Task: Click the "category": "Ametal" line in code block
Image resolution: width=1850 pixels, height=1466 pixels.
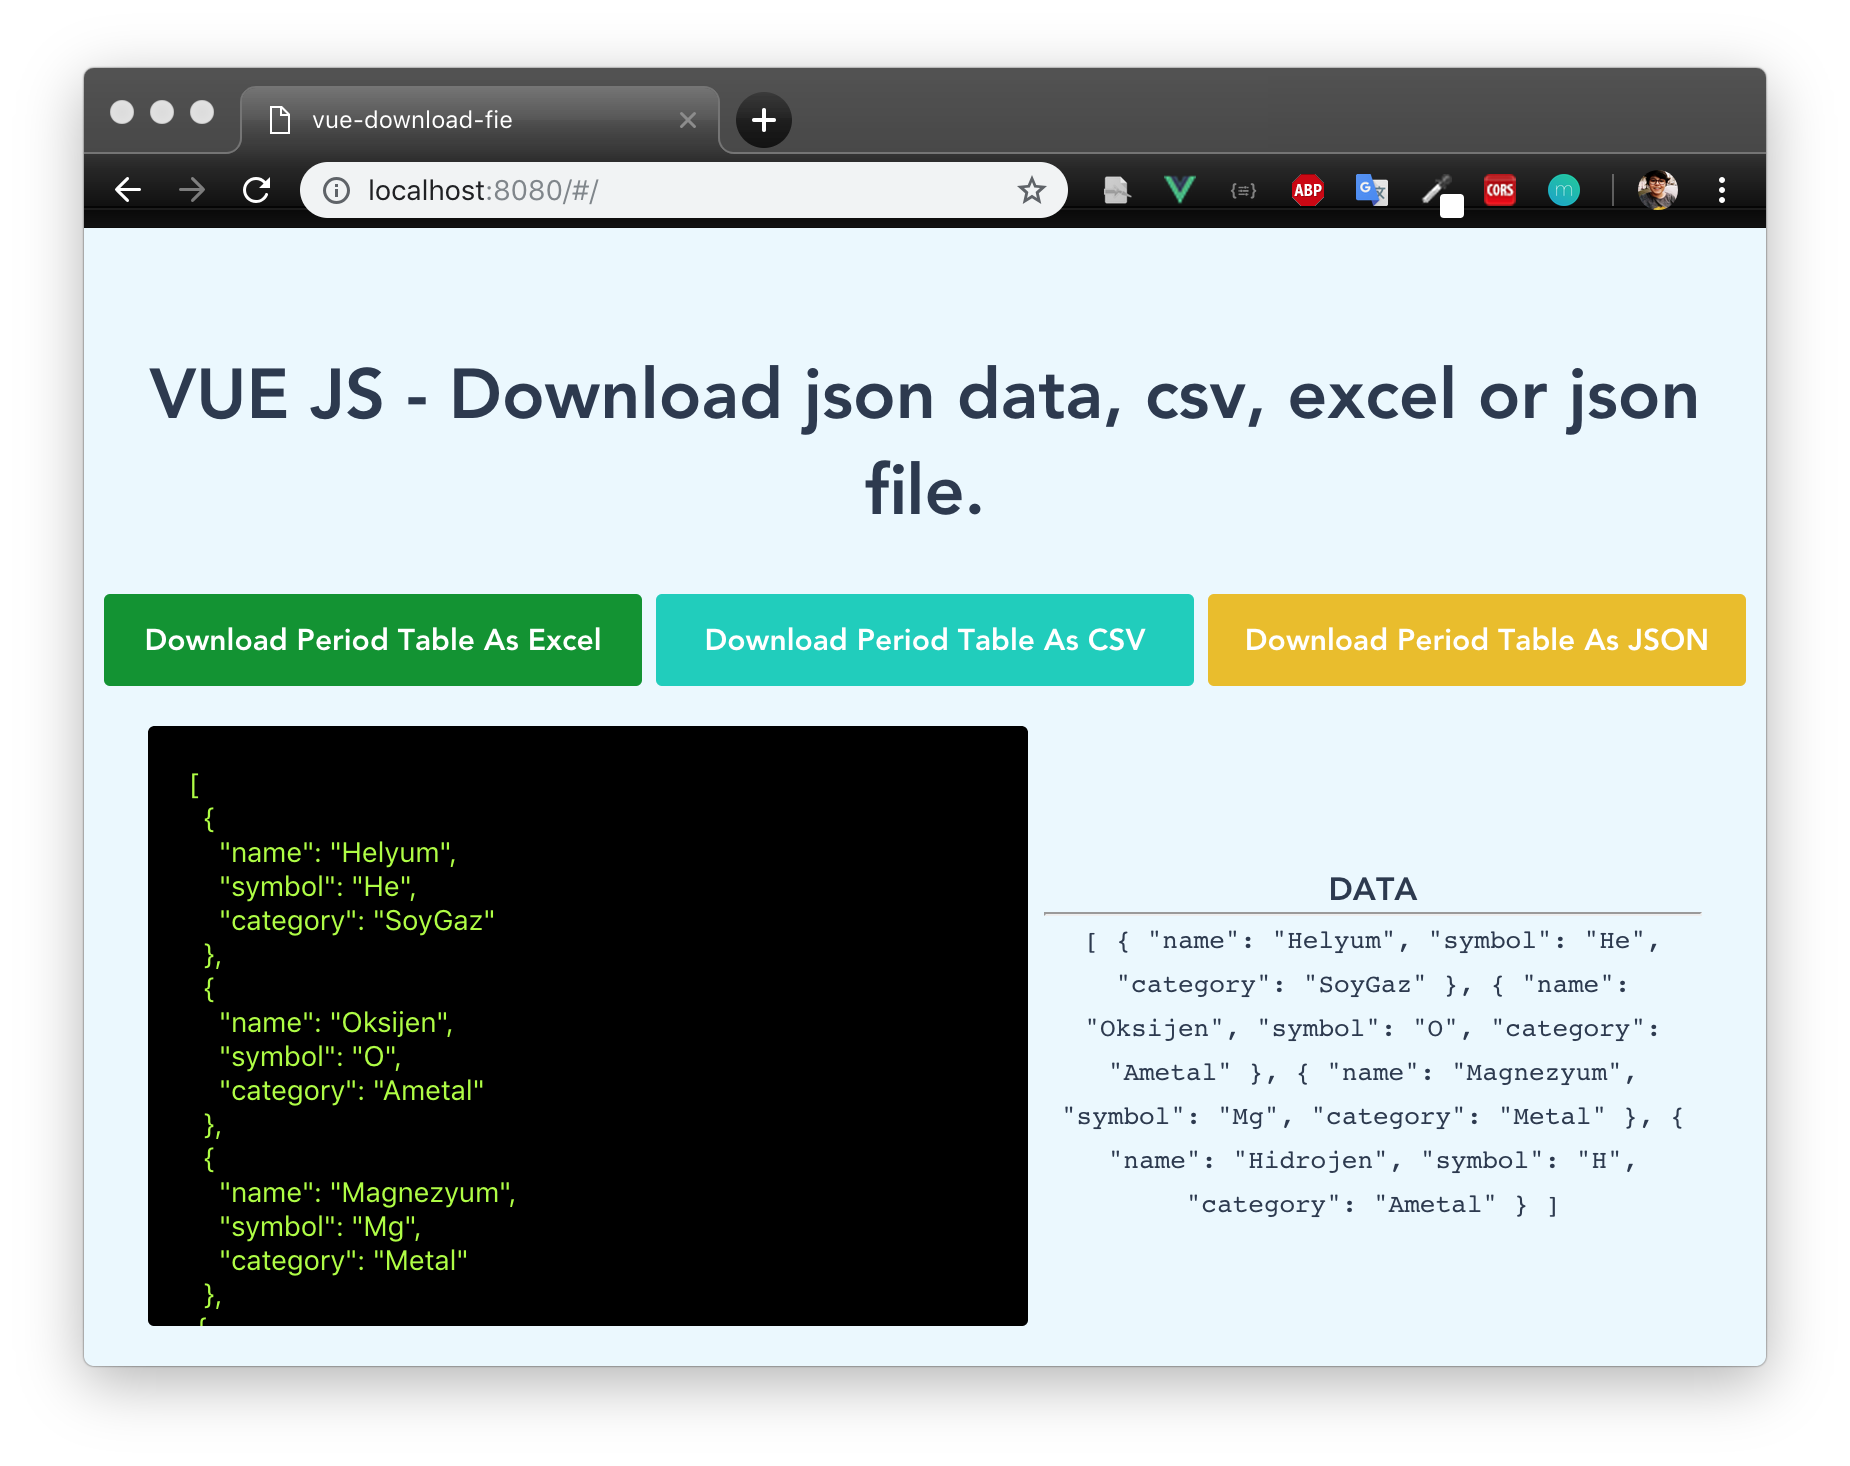Action: [351, 1091]
